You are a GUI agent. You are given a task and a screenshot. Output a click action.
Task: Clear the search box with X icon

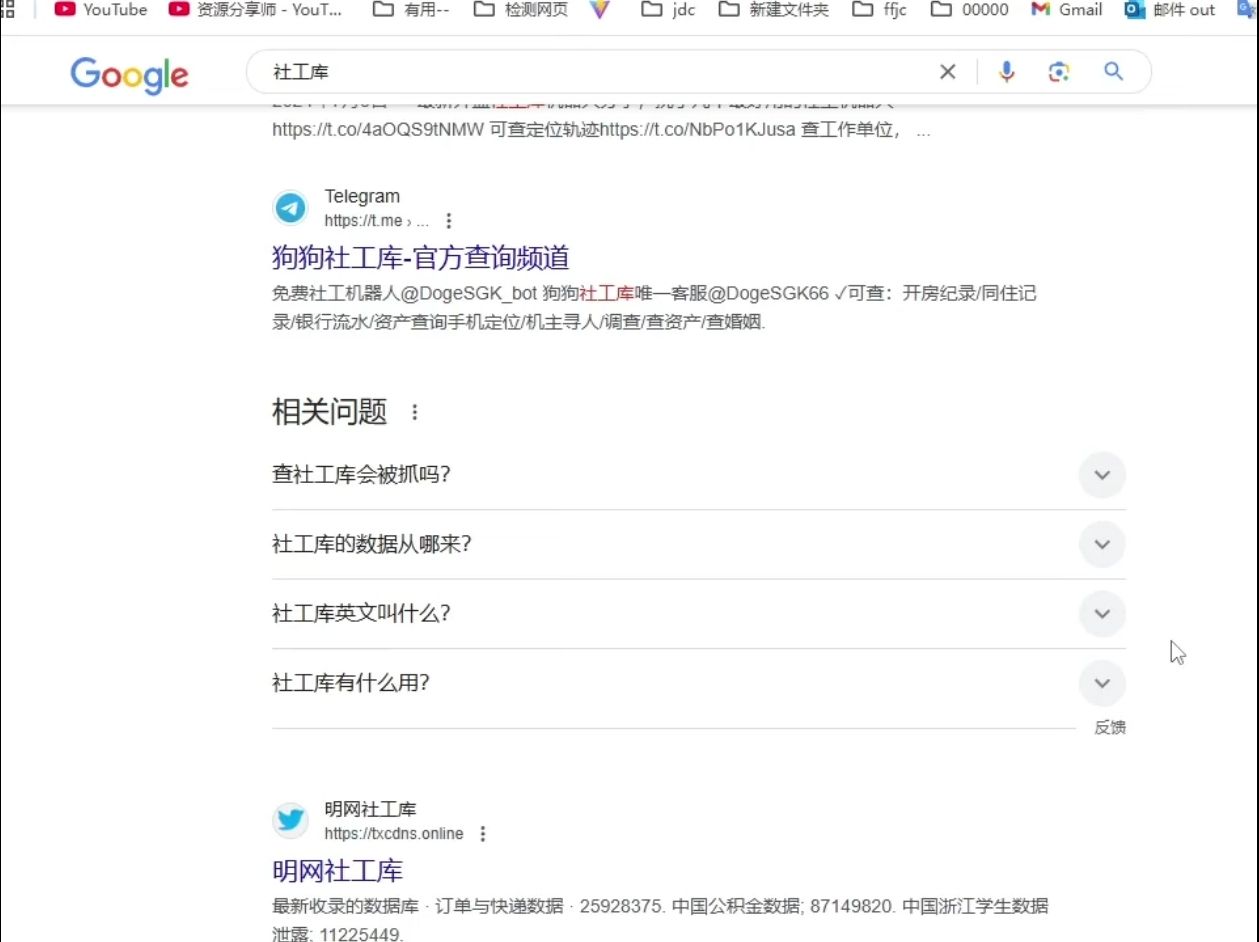click(947, 71)
